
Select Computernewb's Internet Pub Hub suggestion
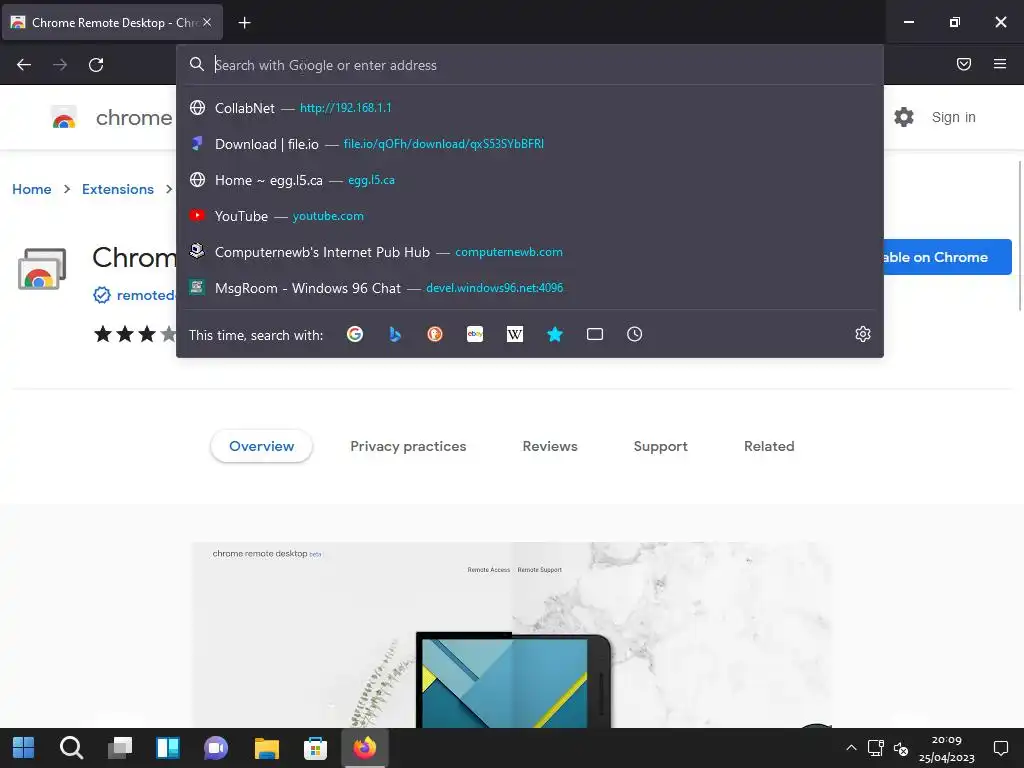[530, 251]
